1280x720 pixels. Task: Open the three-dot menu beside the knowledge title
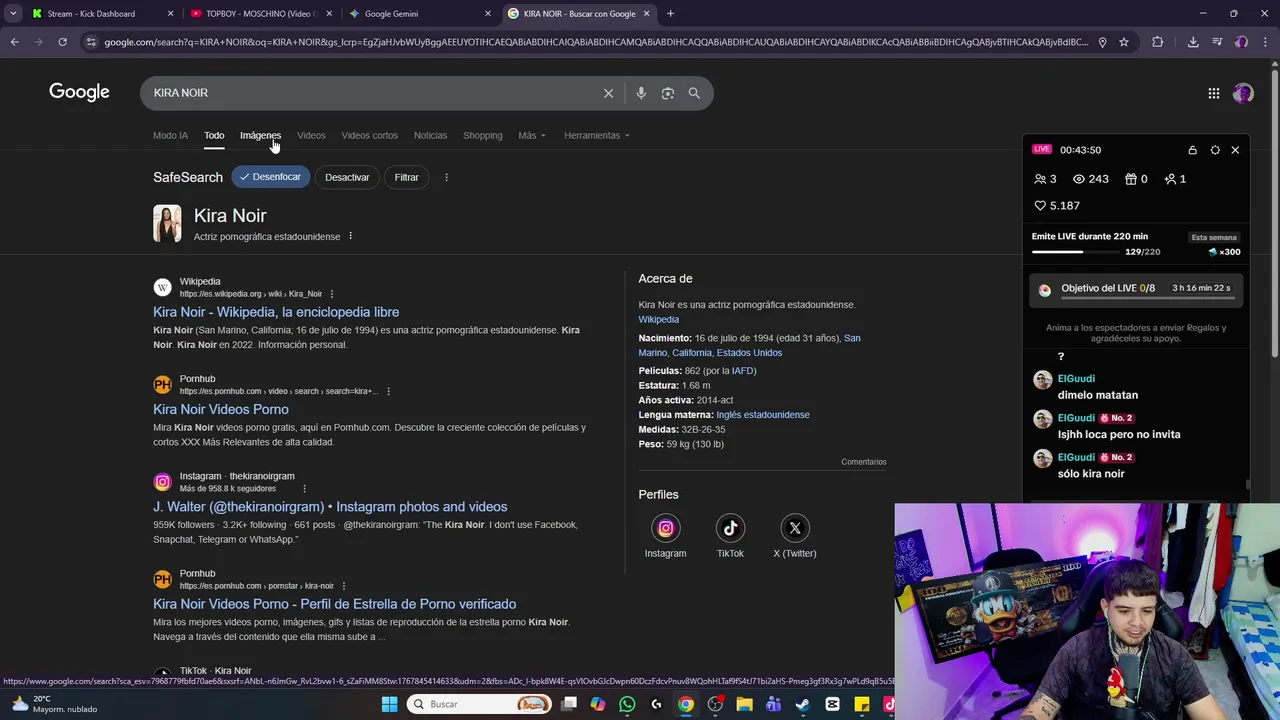point(350,237)
